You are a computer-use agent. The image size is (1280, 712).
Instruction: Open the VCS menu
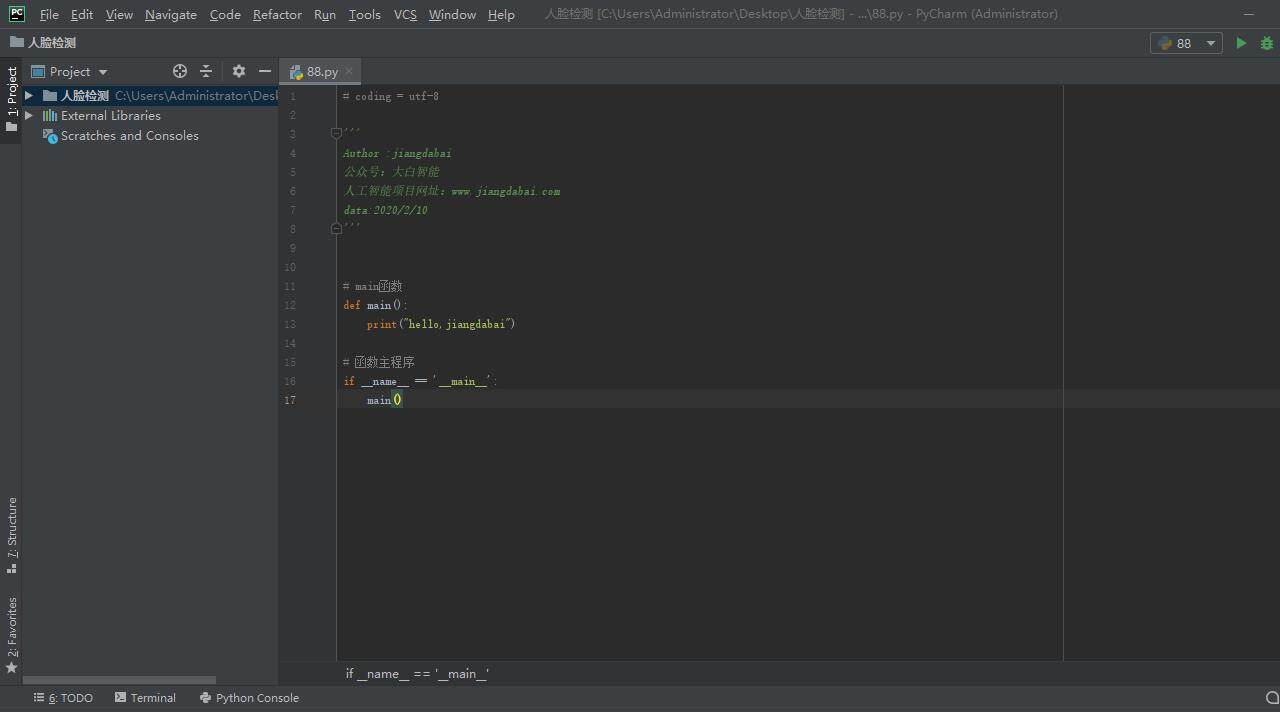point(405,14)
